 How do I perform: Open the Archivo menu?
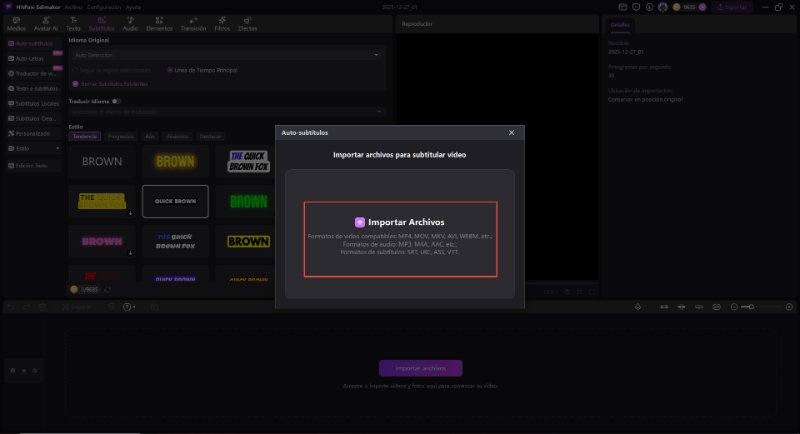tap(73, 6)
